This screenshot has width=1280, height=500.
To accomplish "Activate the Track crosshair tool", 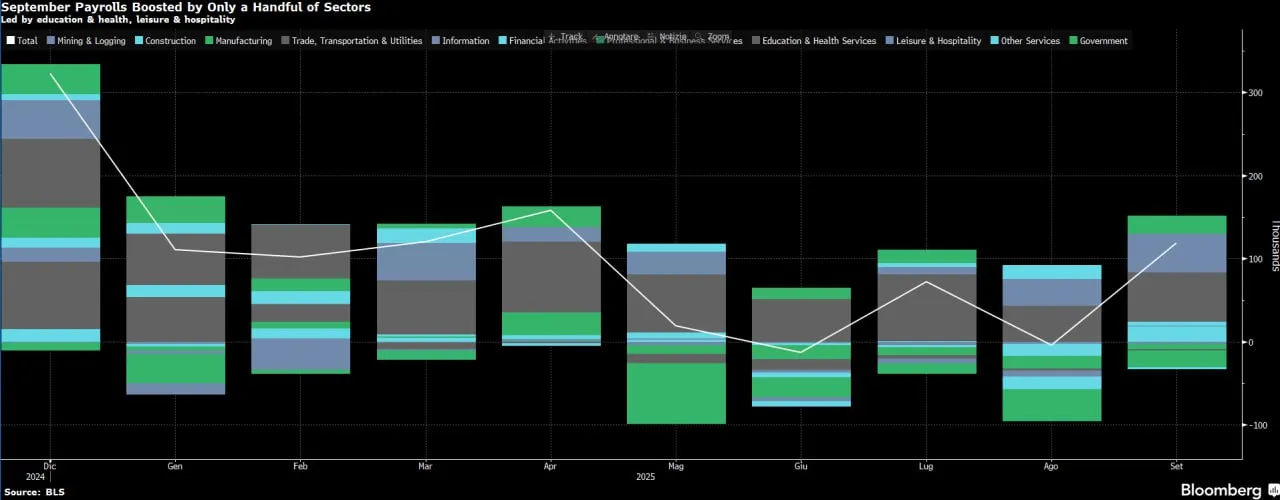I will pyautogui.click(x=565, y=37).
